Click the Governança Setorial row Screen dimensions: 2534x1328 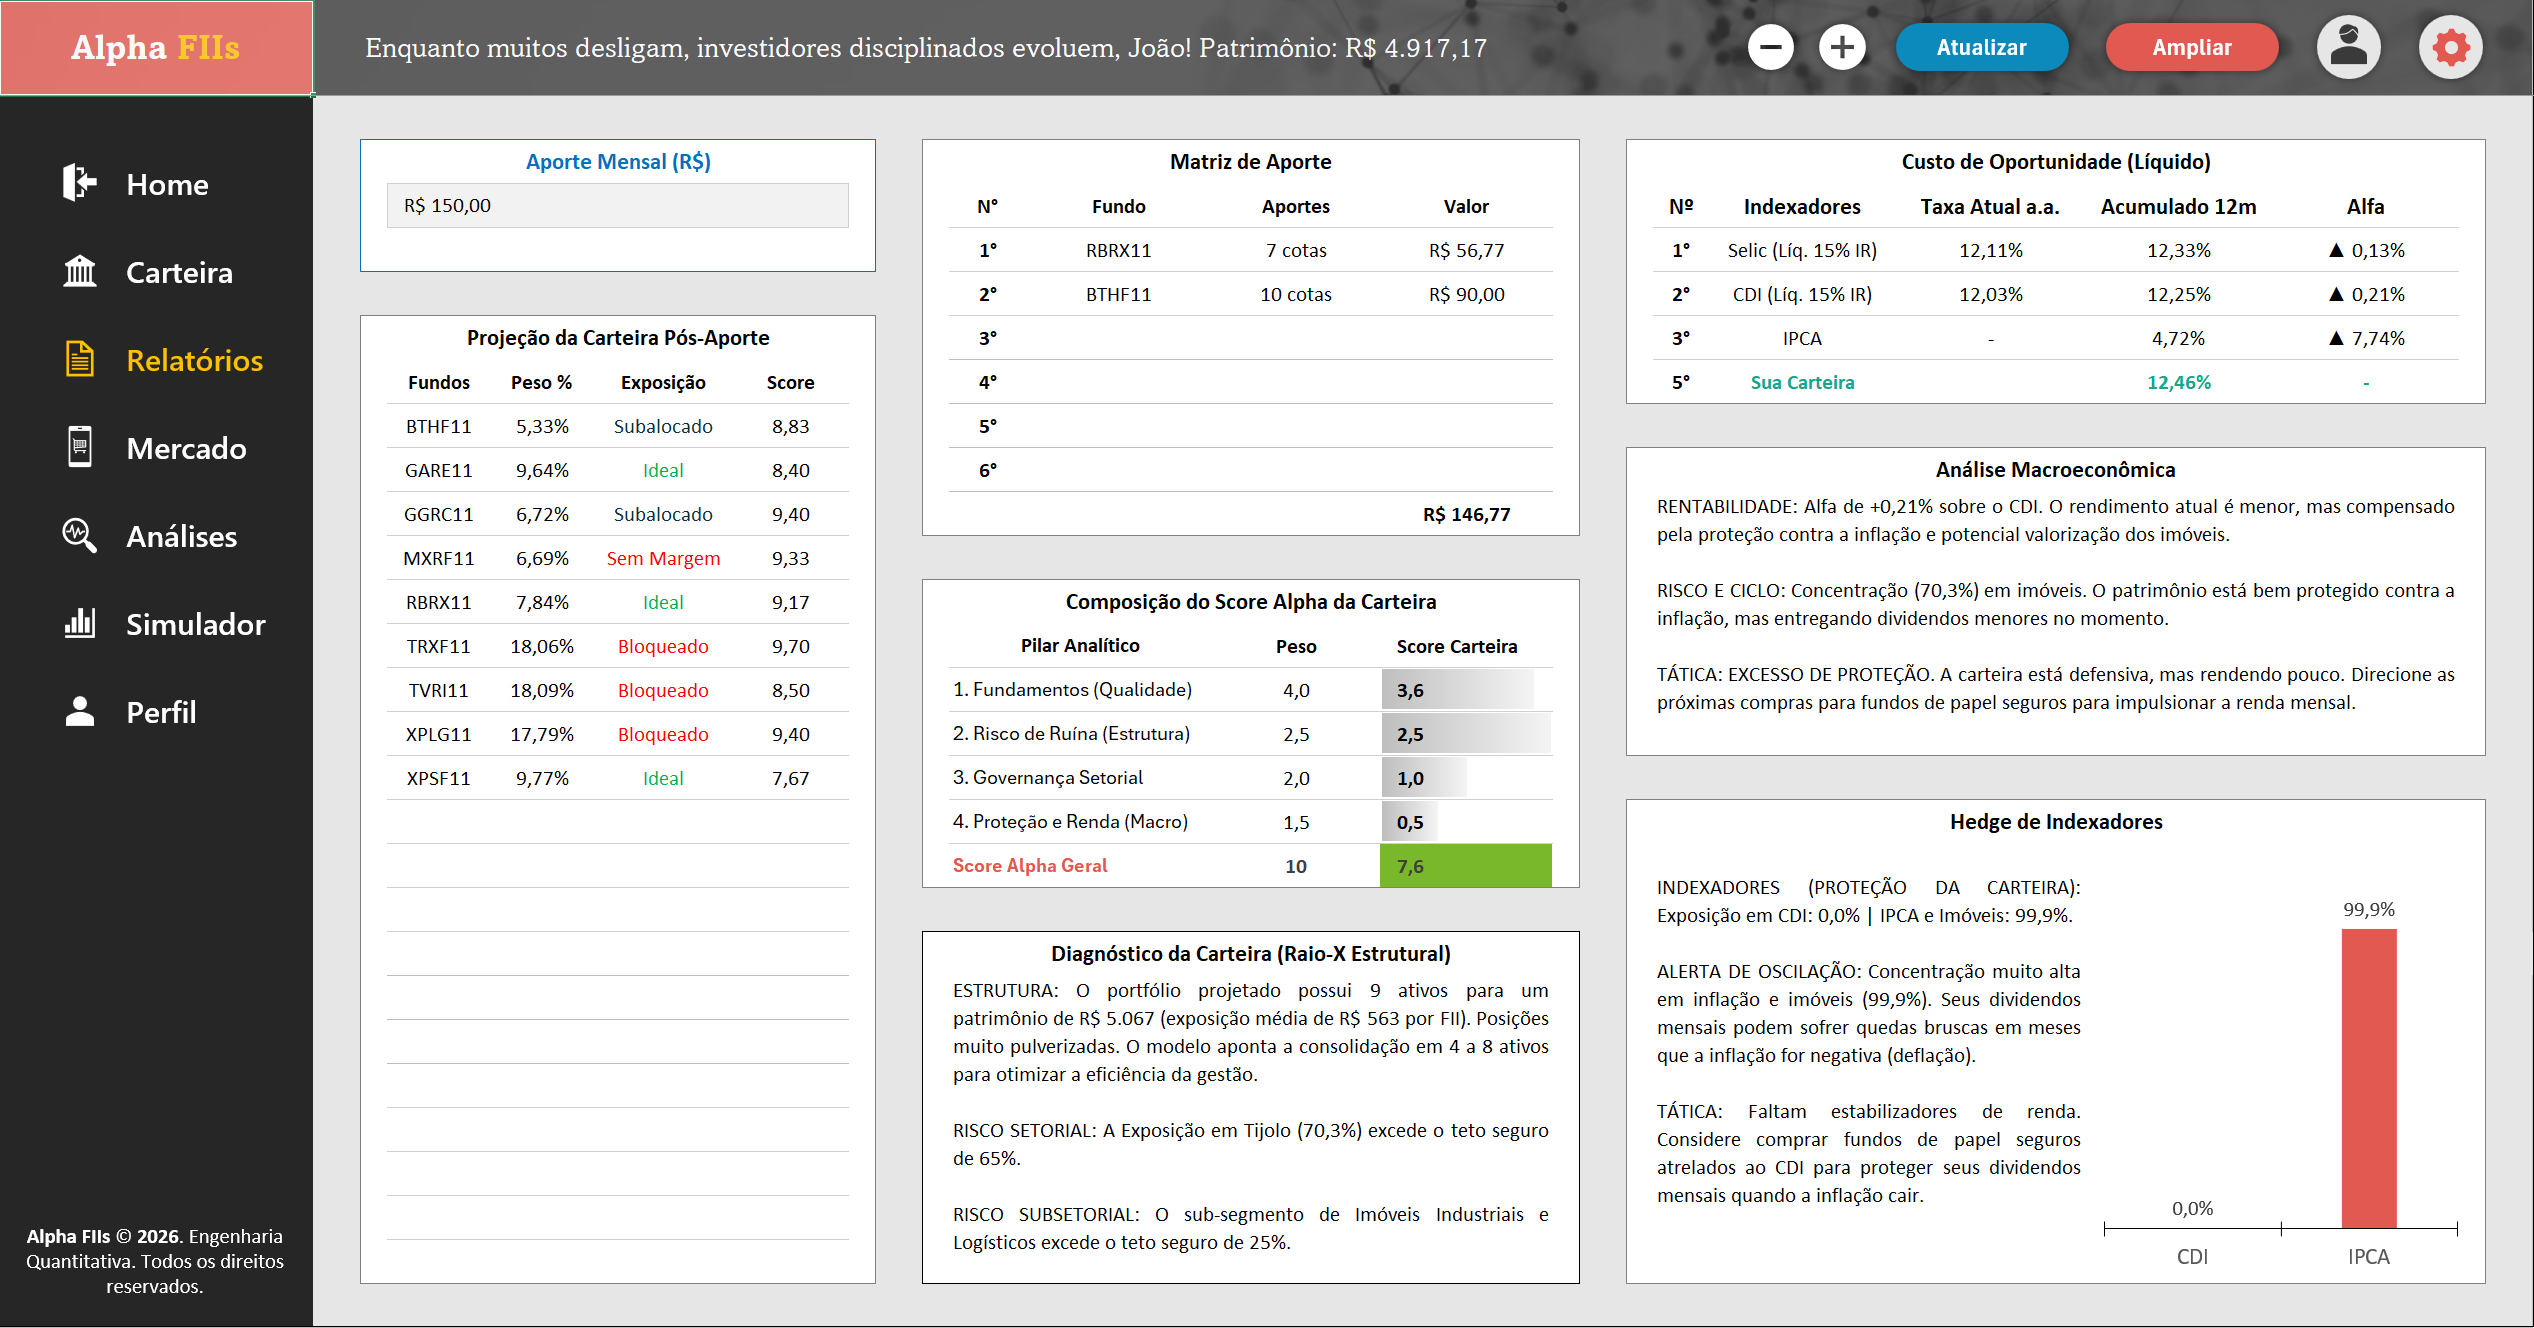click(1250, 778)
